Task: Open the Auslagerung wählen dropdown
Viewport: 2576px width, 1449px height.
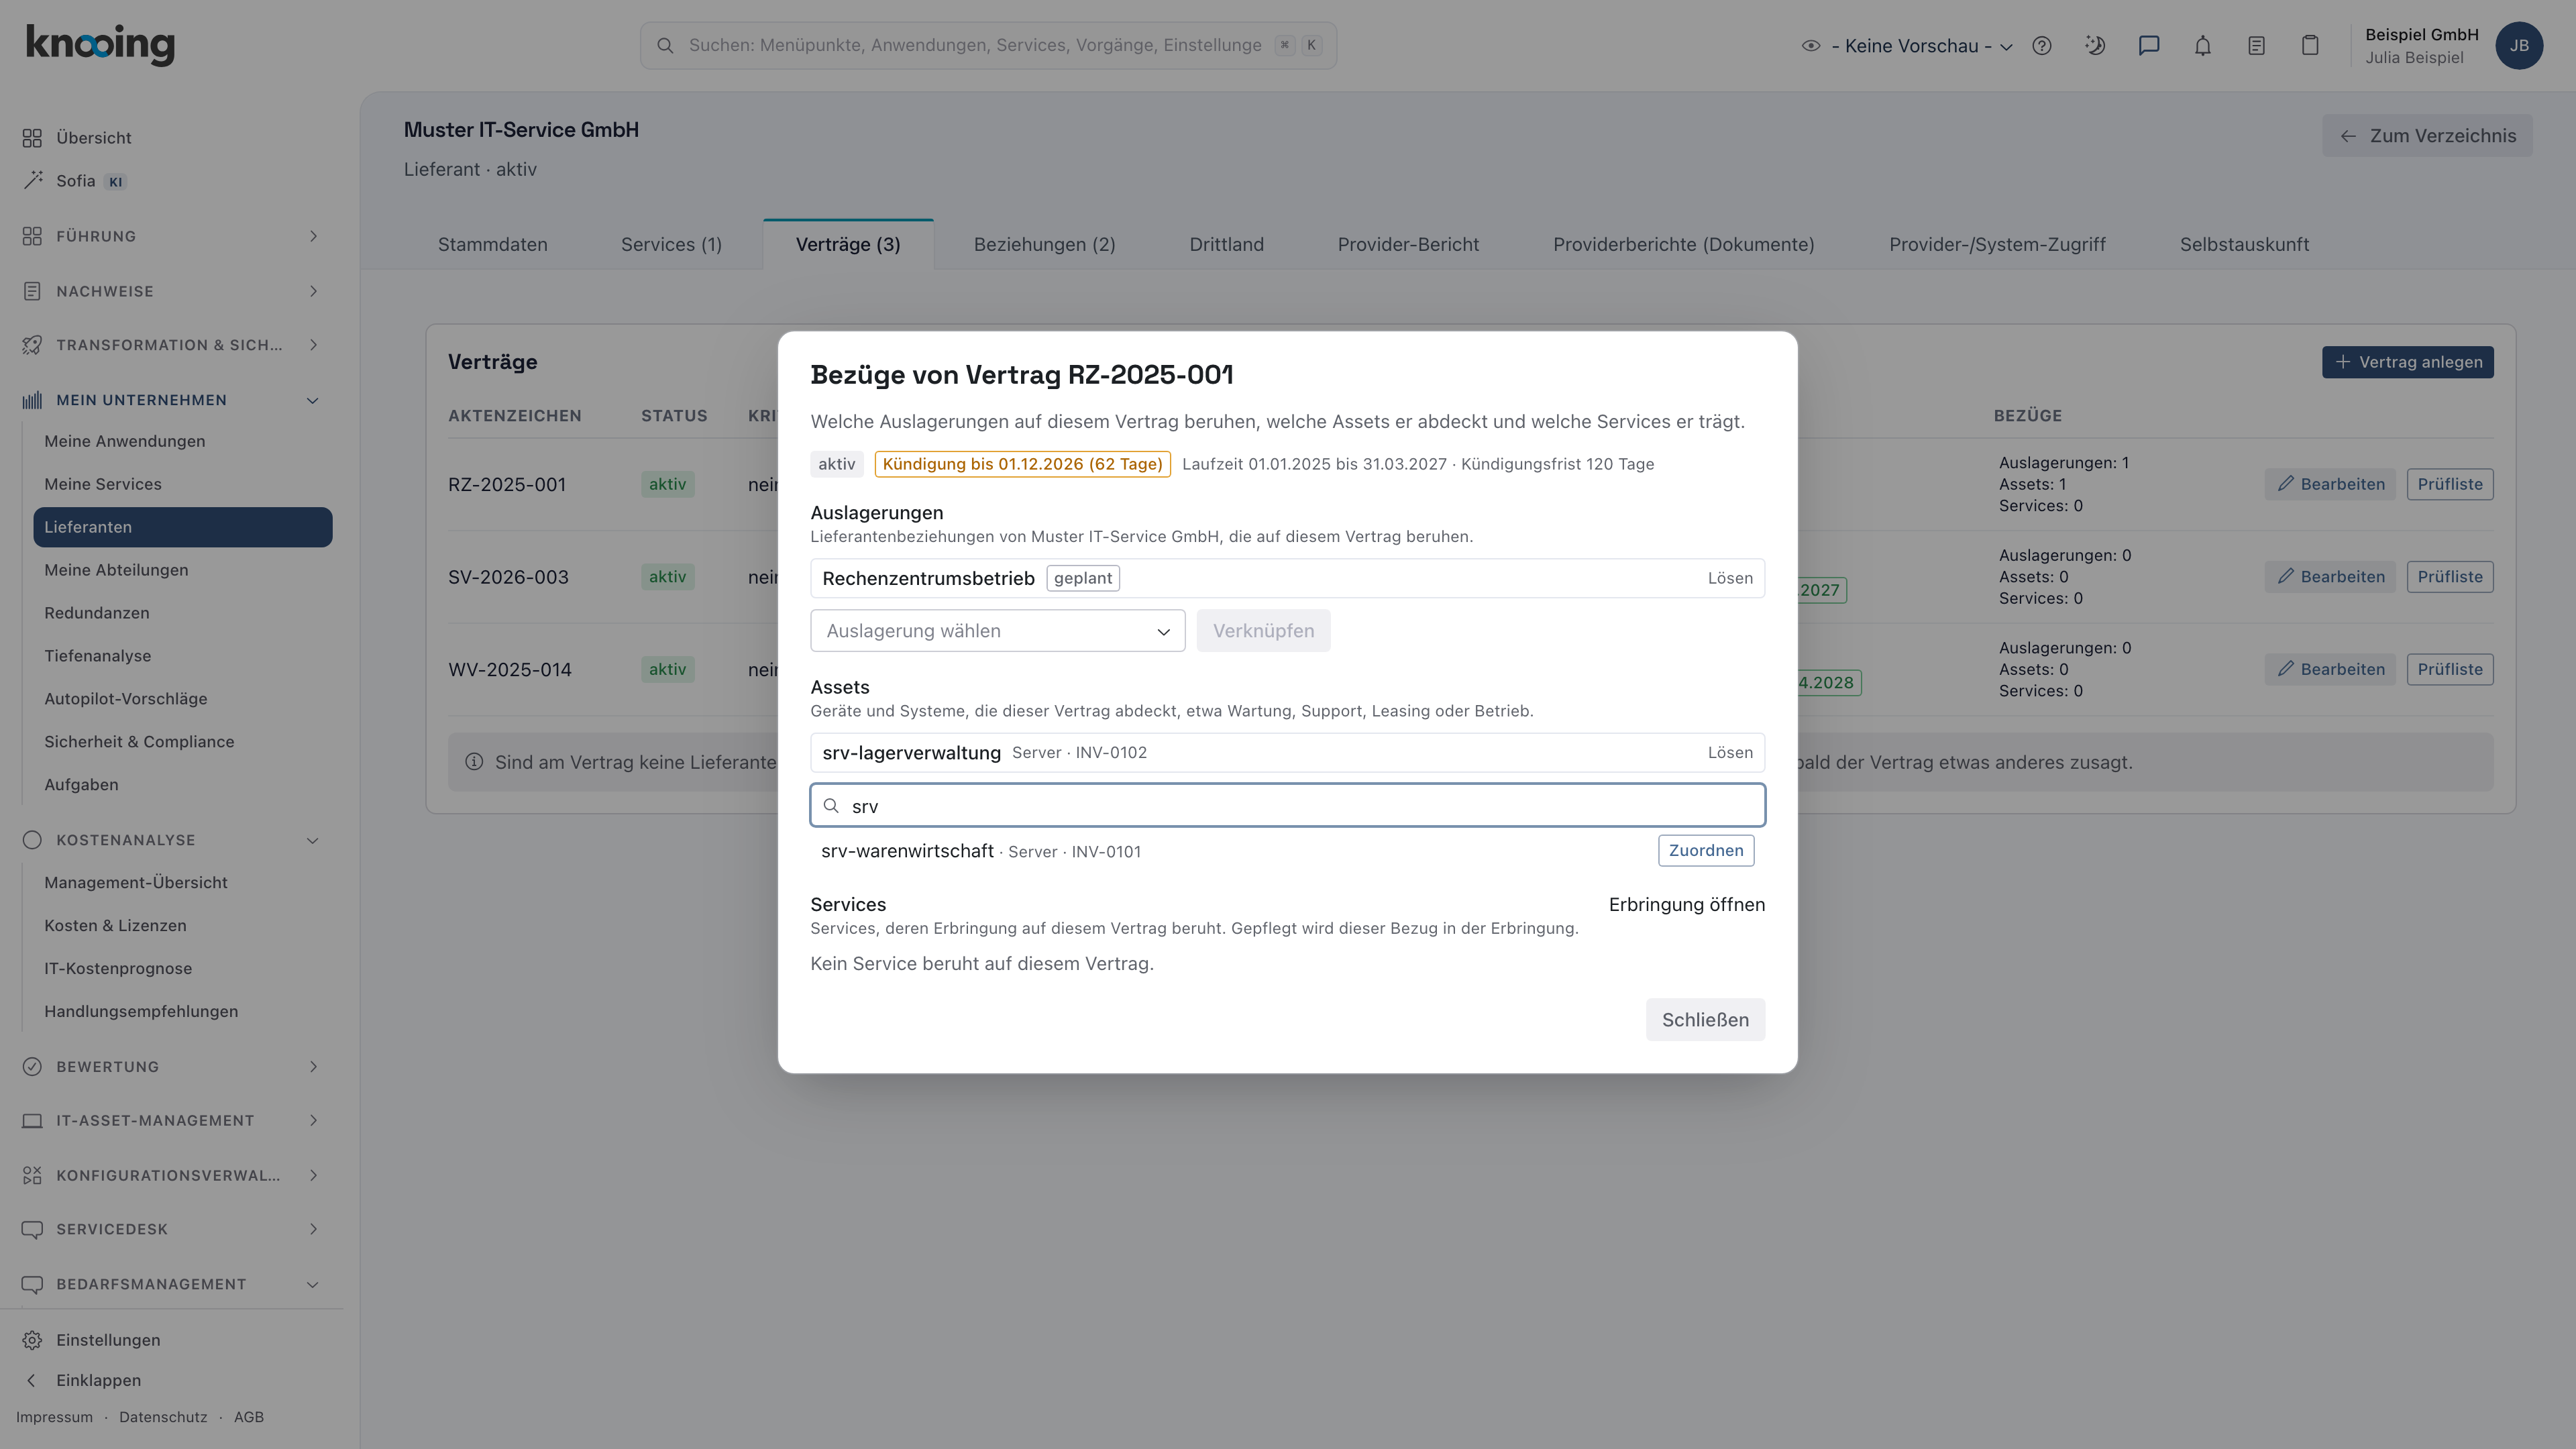Action: point(997,631)
